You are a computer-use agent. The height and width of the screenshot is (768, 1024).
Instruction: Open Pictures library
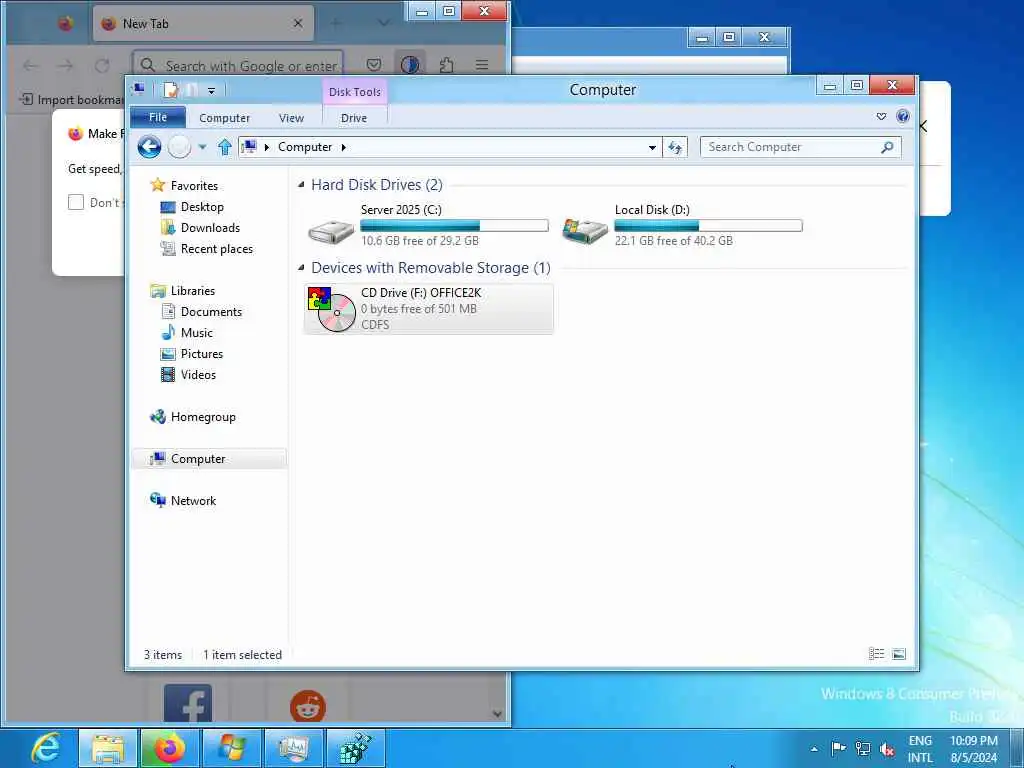pos(202,353)
